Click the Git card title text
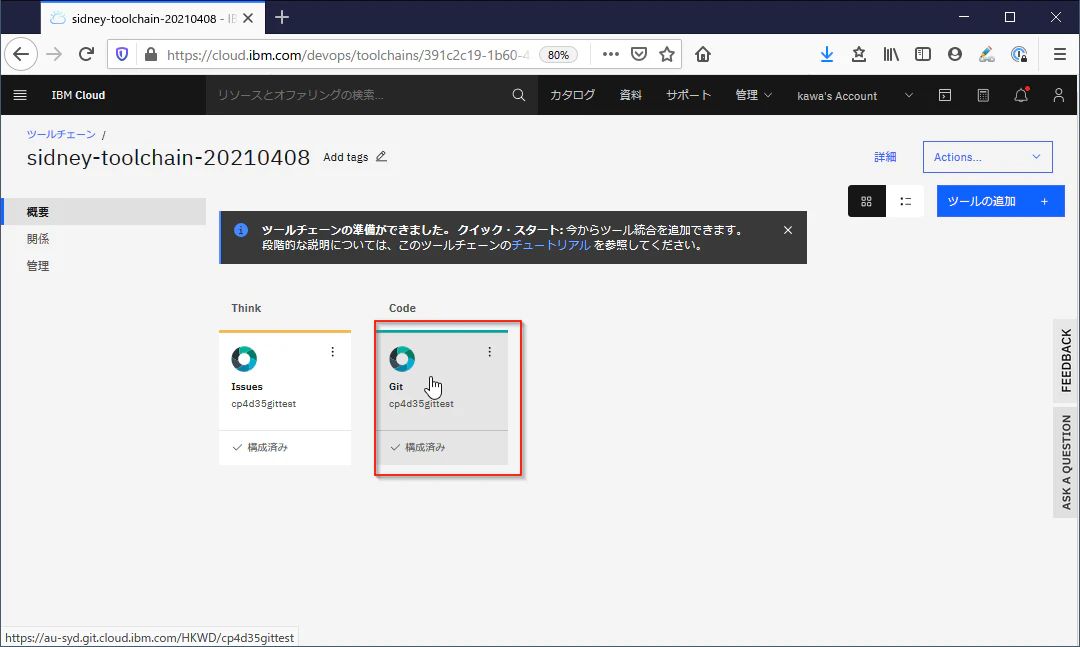This screenshot has width=1080, height=647. click(395, 387)
